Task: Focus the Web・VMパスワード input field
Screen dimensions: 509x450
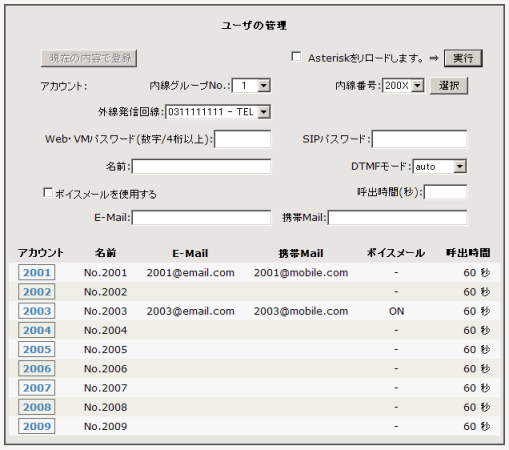Action: pos(243,139)
